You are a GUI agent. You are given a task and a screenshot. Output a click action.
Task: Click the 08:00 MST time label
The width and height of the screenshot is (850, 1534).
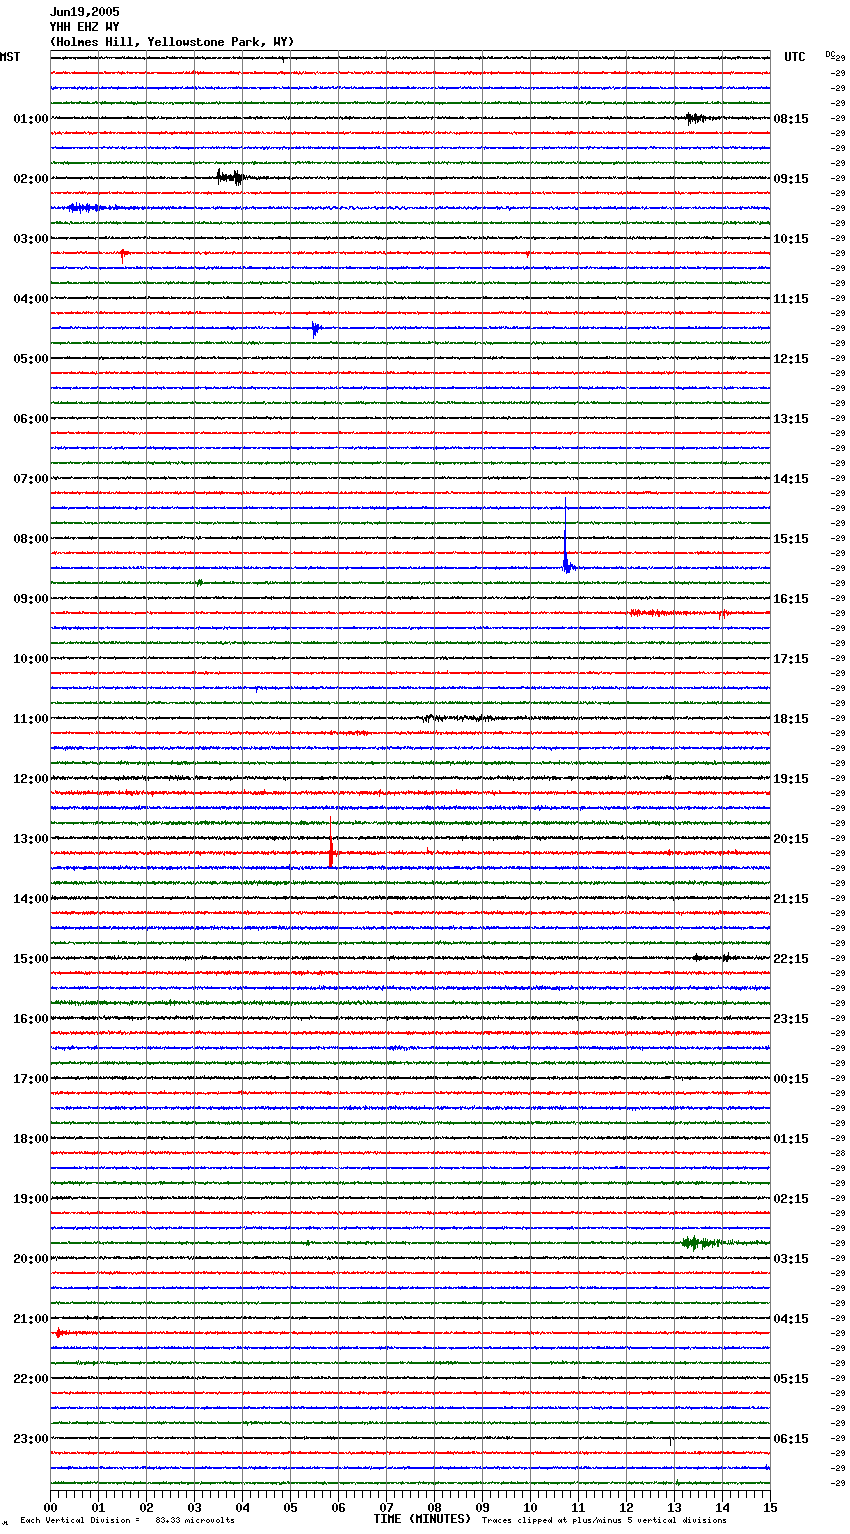click(x=31, y=539)
